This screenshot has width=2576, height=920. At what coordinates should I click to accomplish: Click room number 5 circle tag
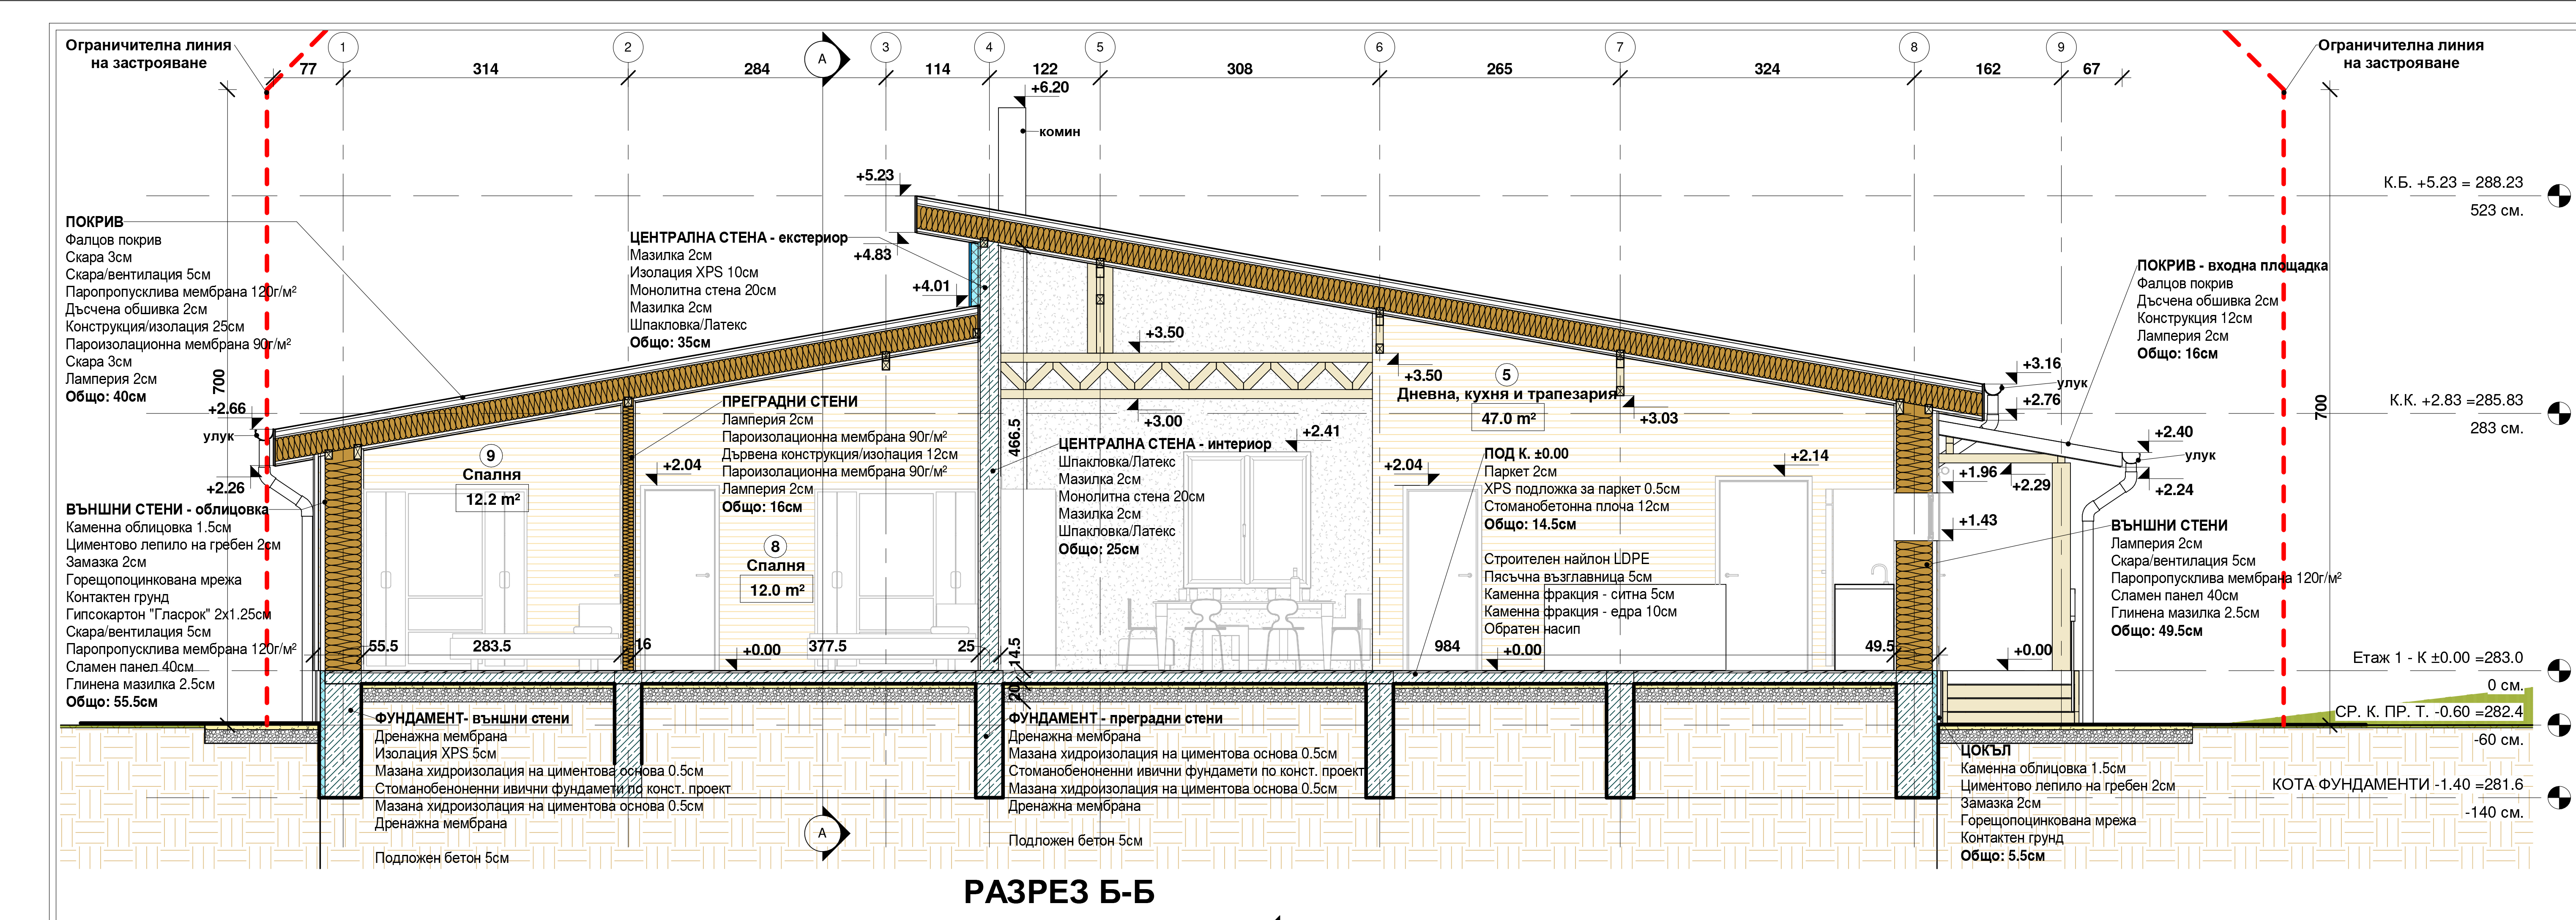[x=1507, y=375]
